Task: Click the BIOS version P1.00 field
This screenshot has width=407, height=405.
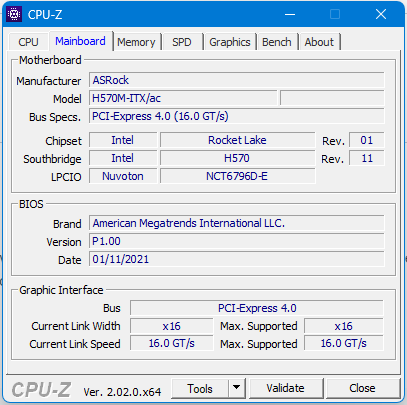Action: [x=236, y=241]
